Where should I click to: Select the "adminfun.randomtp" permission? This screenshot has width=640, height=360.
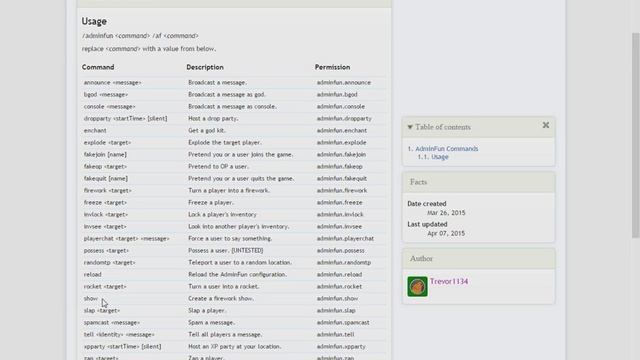point(344,262)
